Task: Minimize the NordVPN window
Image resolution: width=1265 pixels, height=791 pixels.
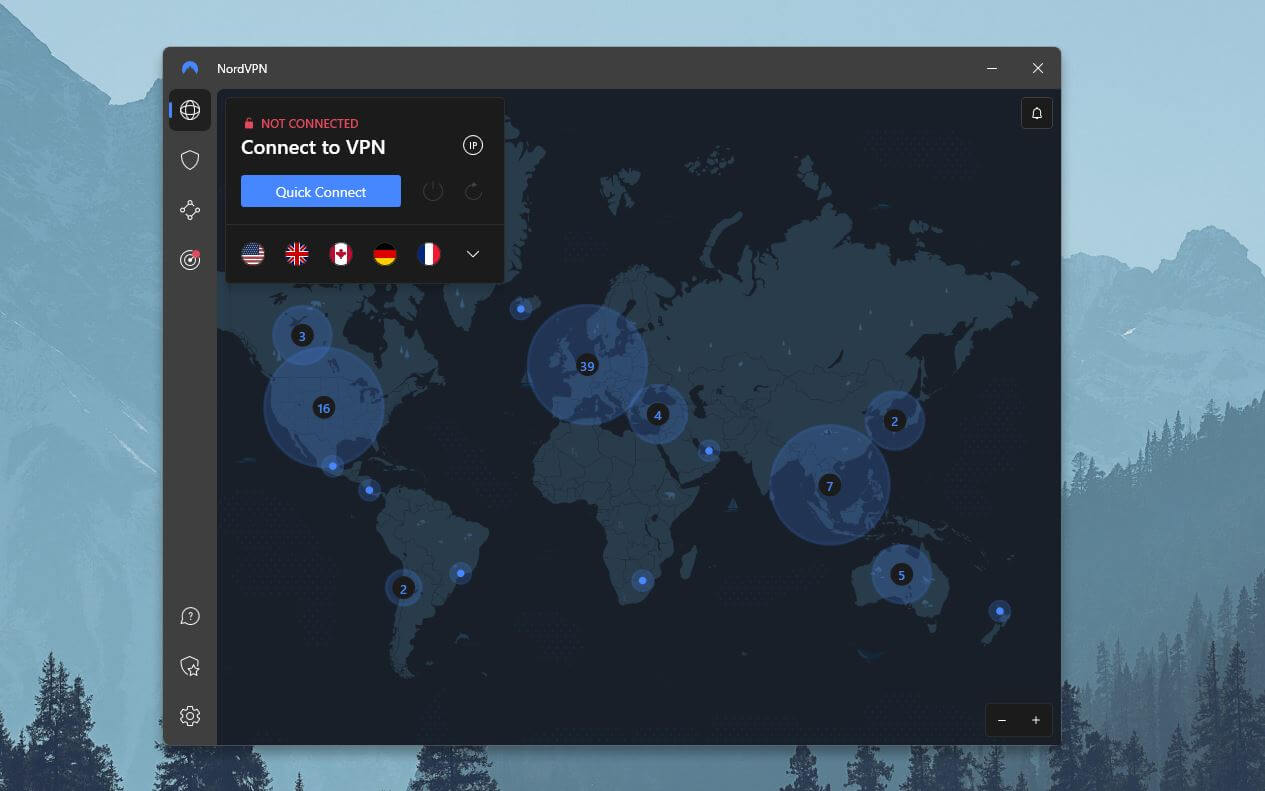Action: [992, 68]
